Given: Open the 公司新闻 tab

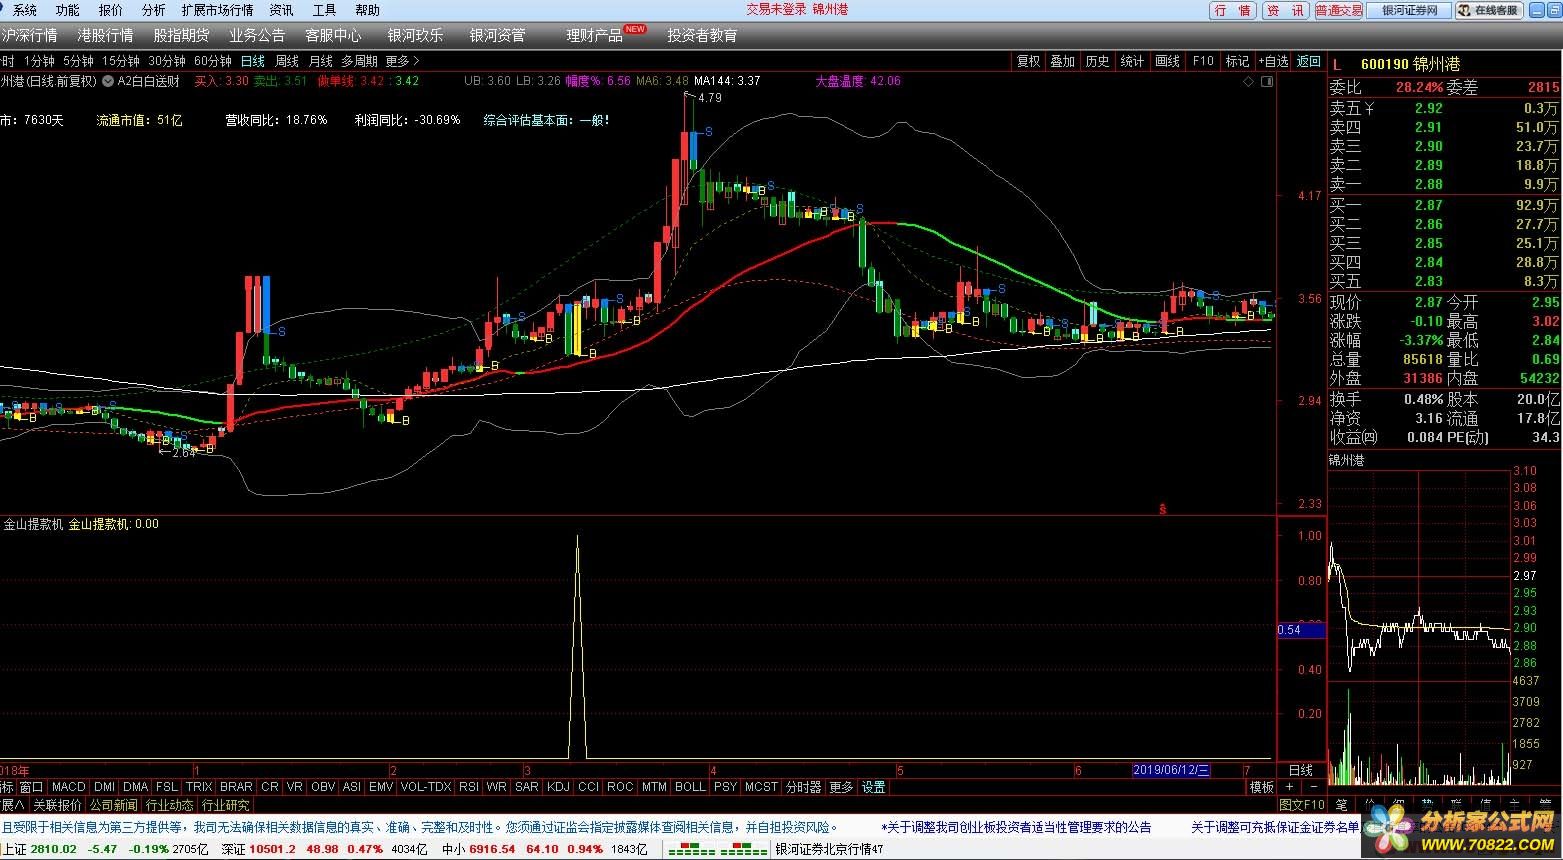Looking at the screenshot, I should point(114,805).
